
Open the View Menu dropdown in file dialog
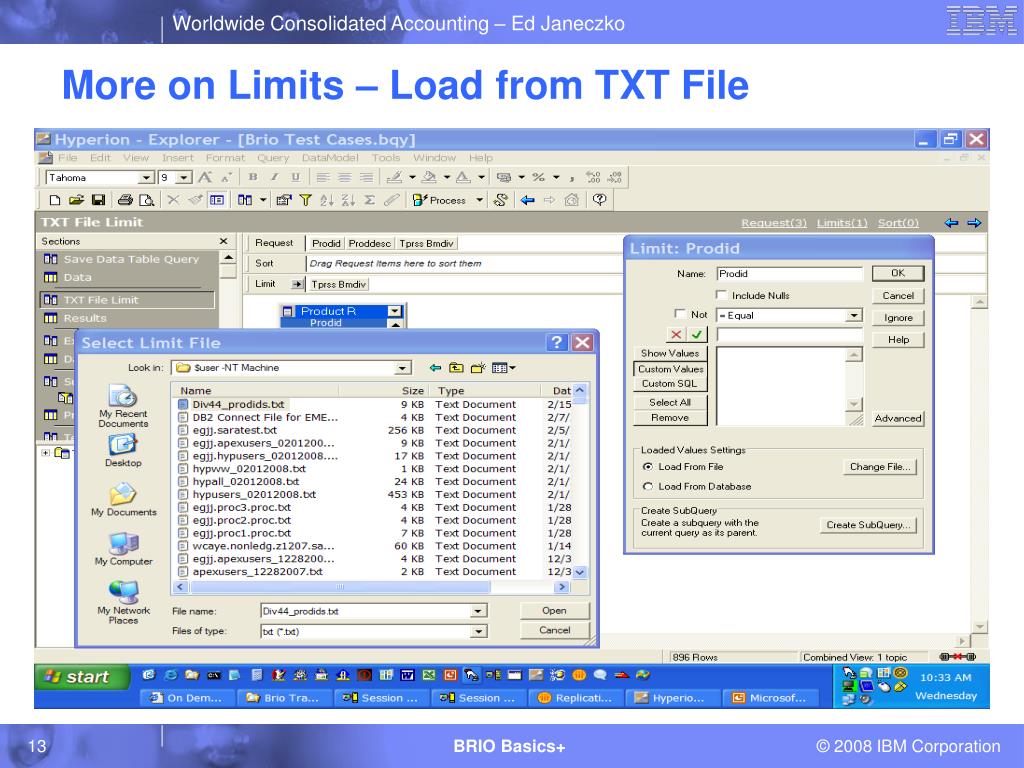pos(504,368)
